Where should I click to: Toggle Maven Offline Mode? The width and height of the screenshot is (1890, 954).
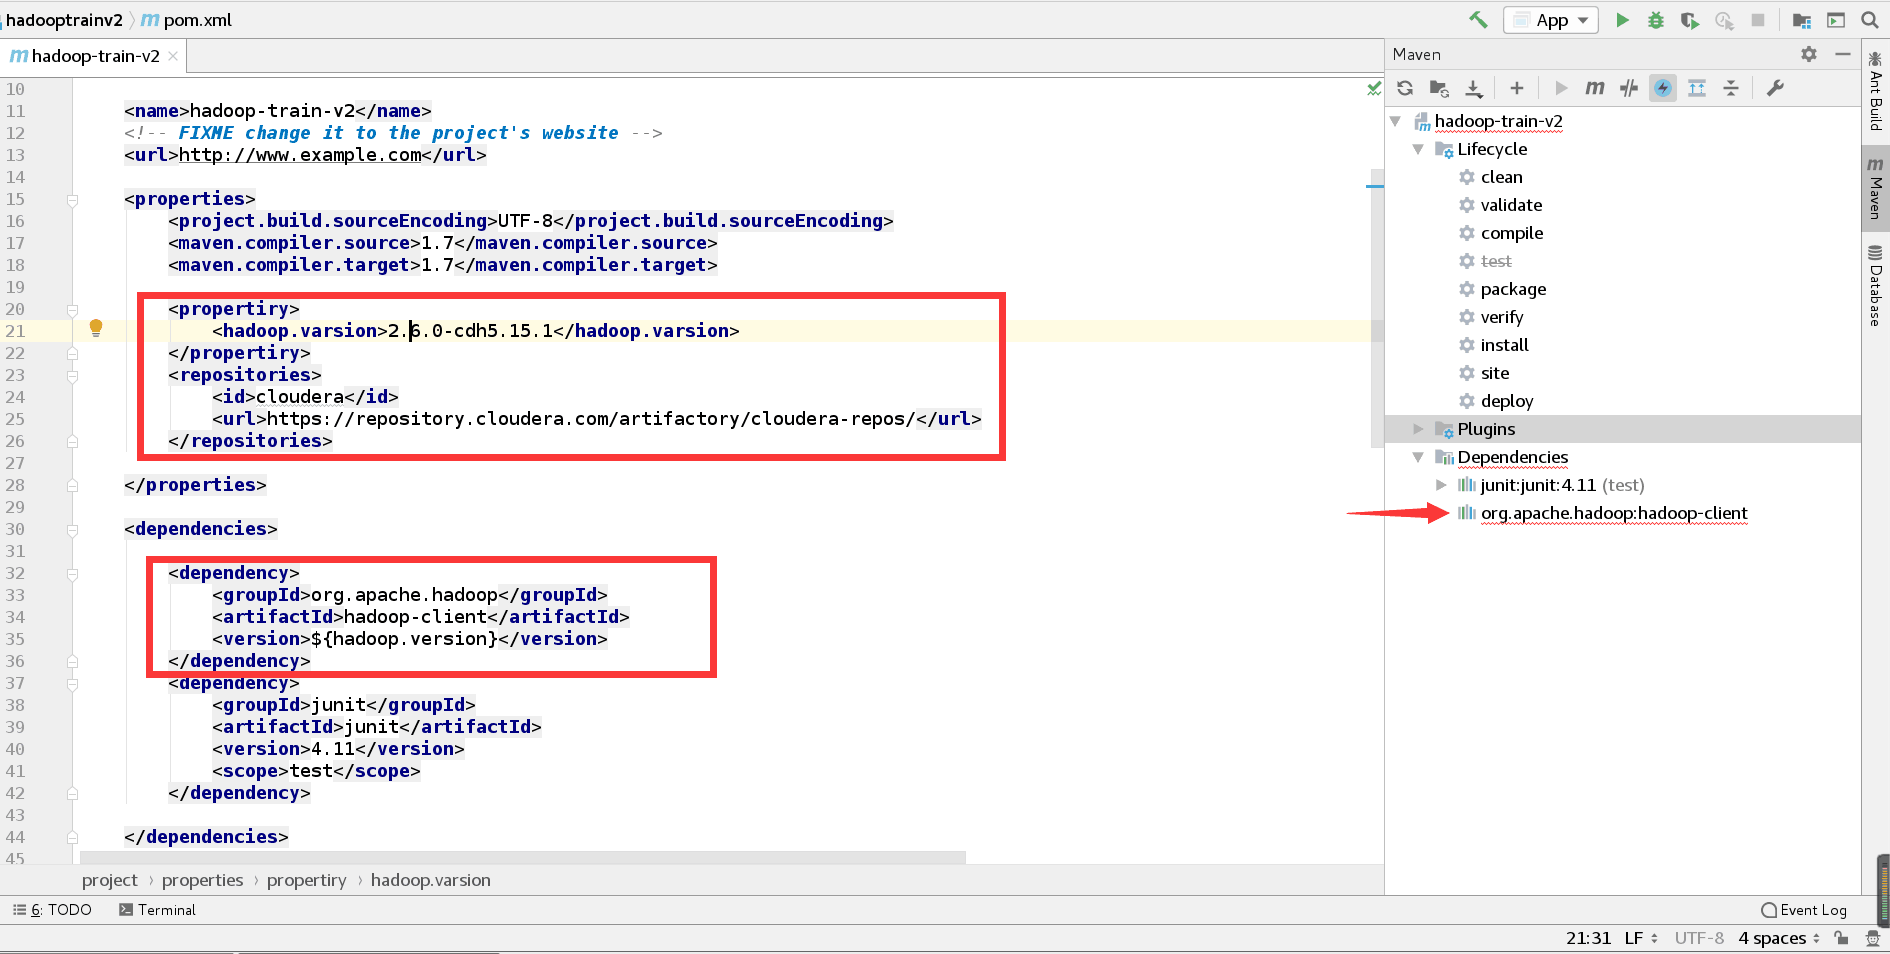(x=1629, y=88)
